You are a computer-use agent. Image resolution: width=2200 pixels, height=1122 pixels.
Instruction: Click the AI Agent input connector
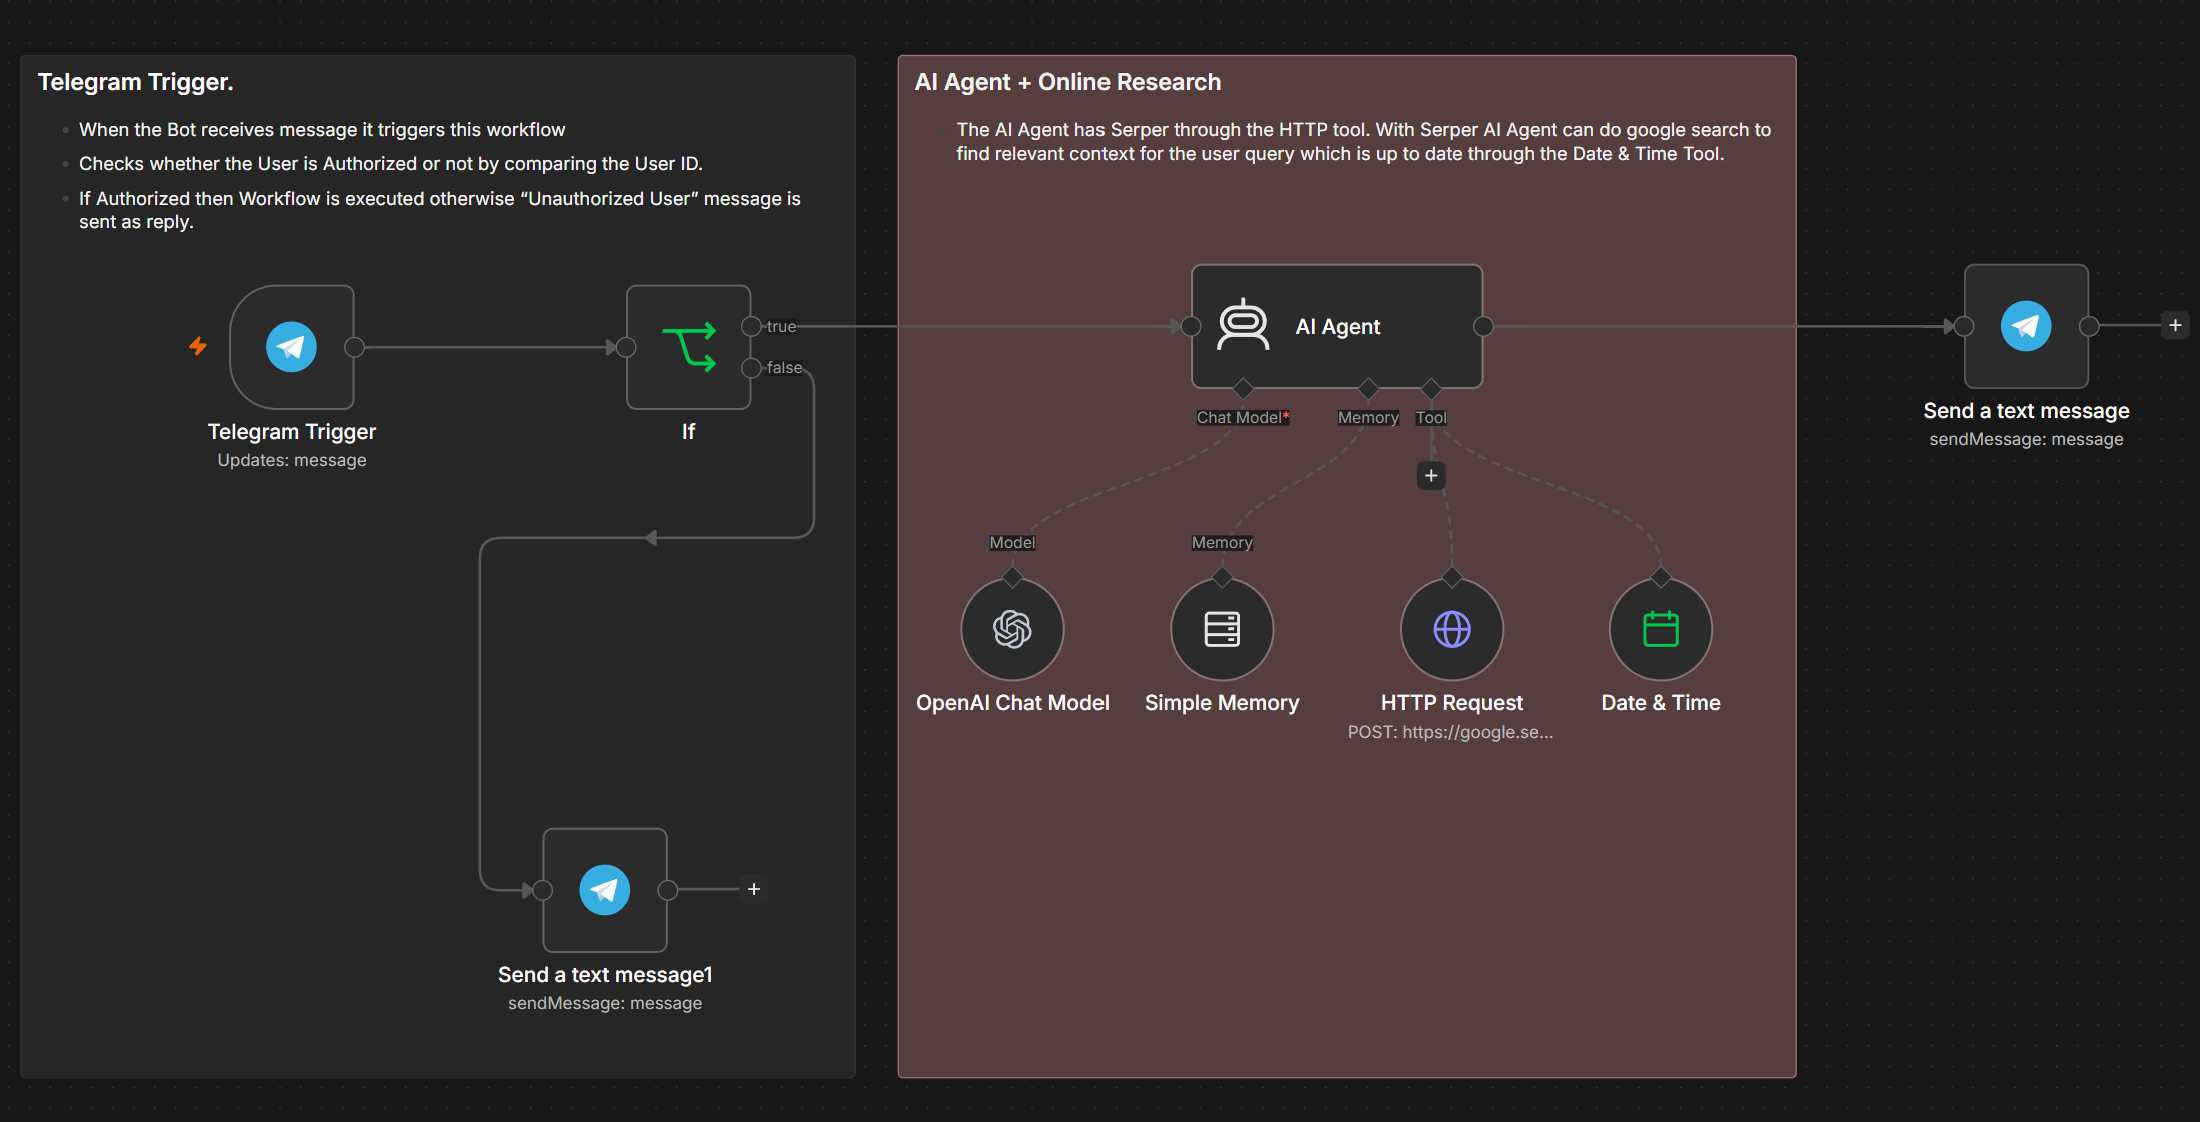pyautogui.click(x=1191, y=326)
